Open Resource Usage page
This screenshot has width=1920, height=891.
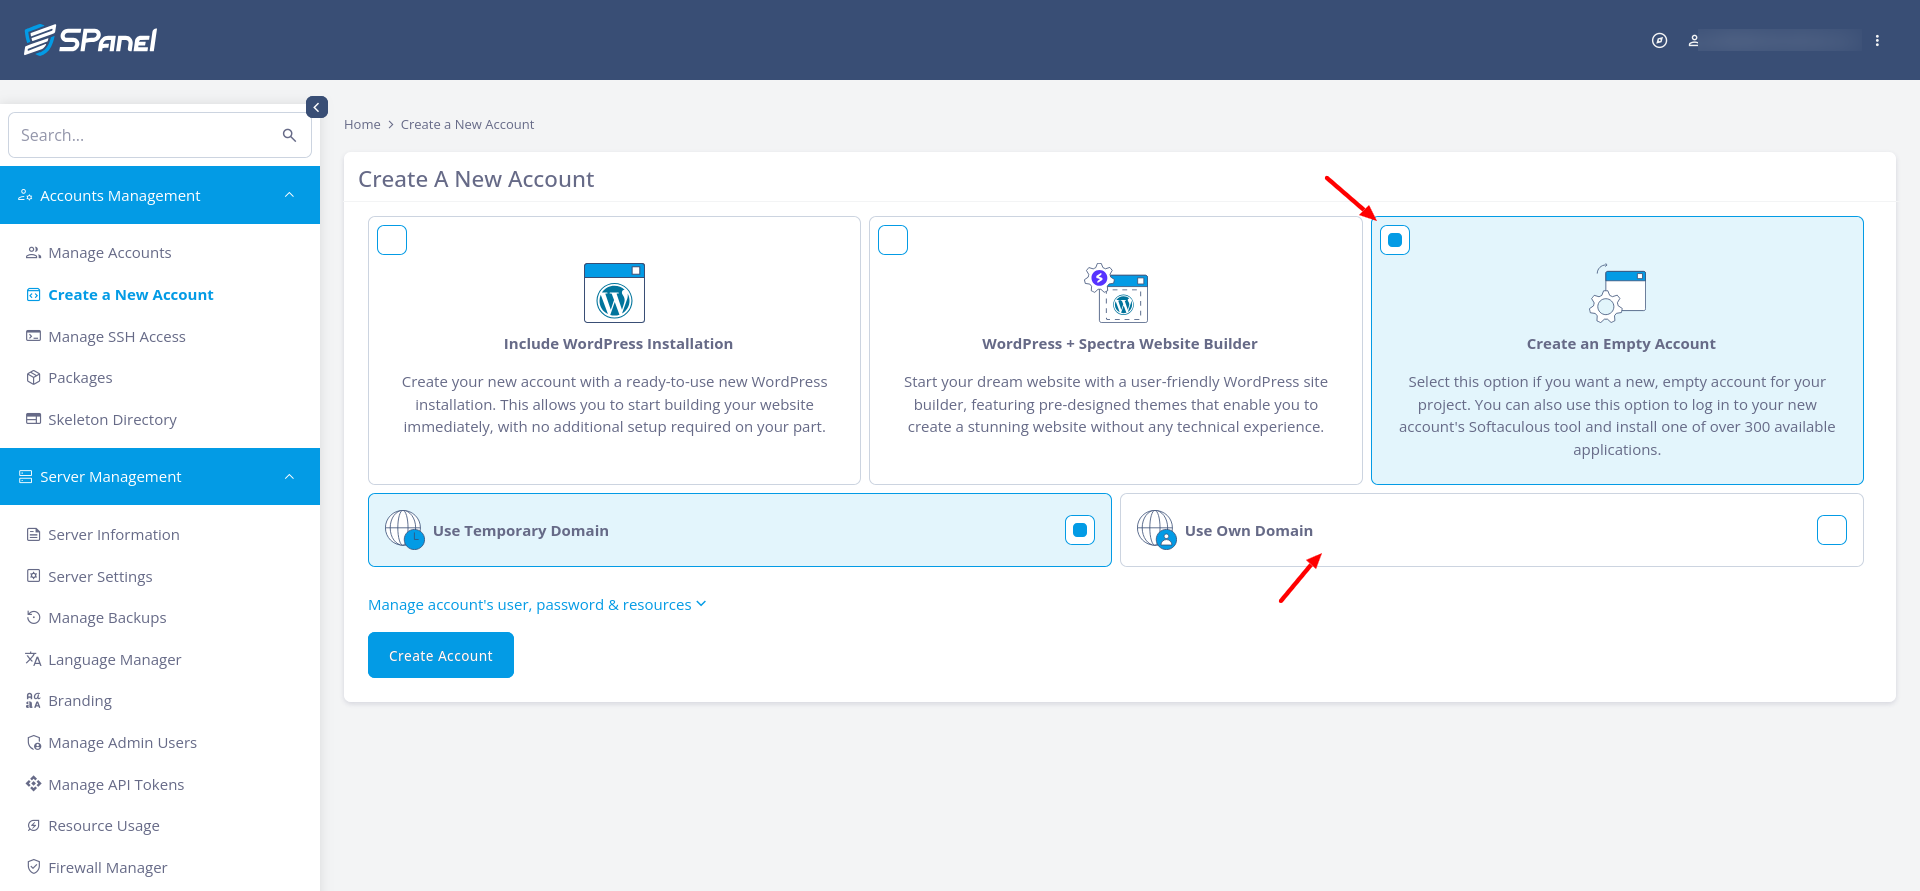104,826
